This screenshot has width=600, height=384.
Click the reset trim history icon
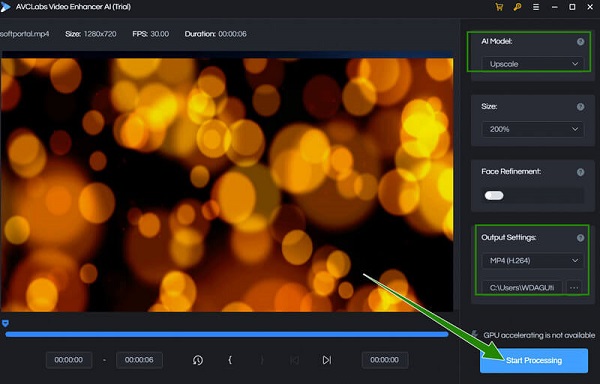[x=198, y=360]
